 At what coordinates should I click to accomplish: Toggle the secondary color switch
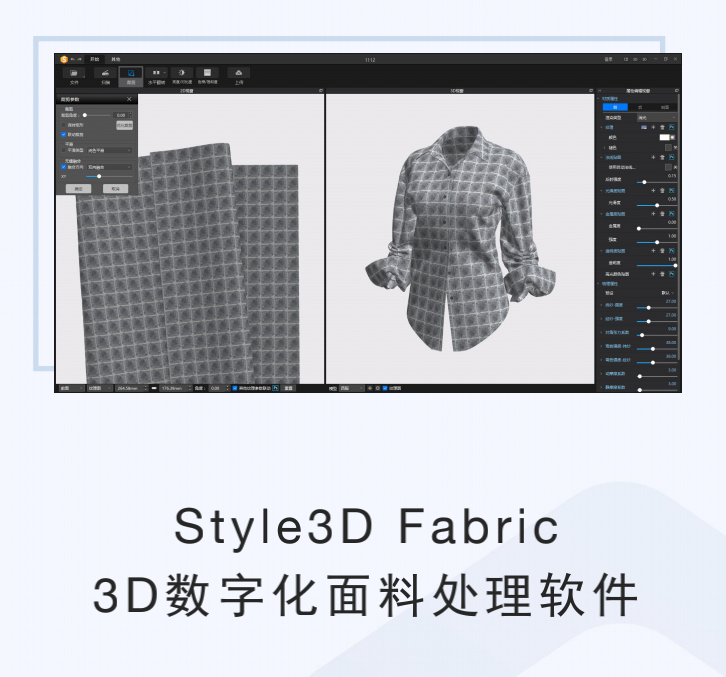[x=668, y=148]
